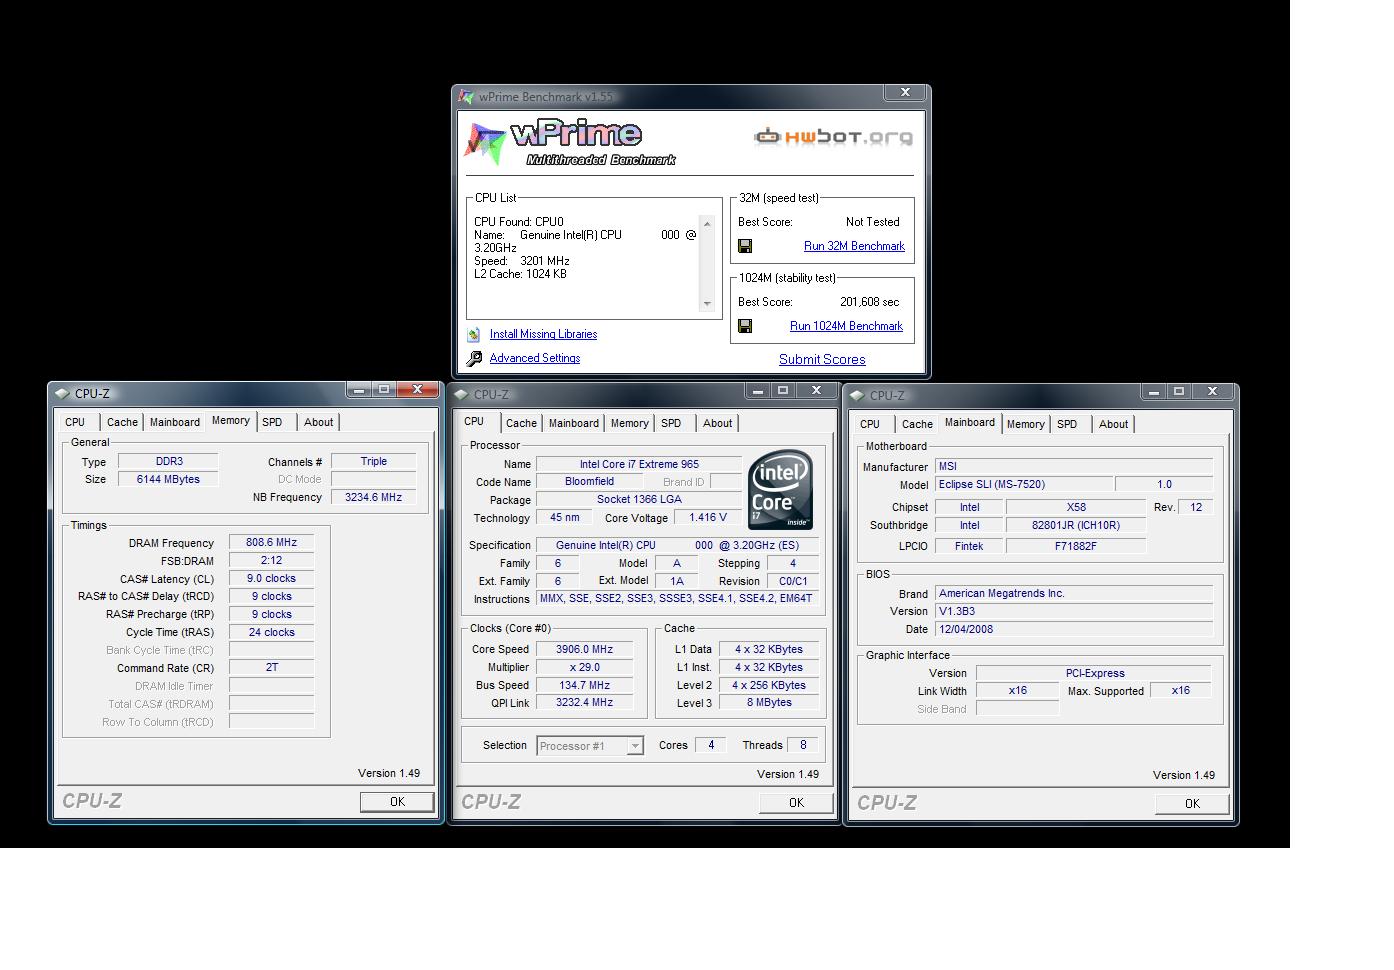Click the Channels # Triple field
Screen dimensions: 1394x970
coord(373,461)
